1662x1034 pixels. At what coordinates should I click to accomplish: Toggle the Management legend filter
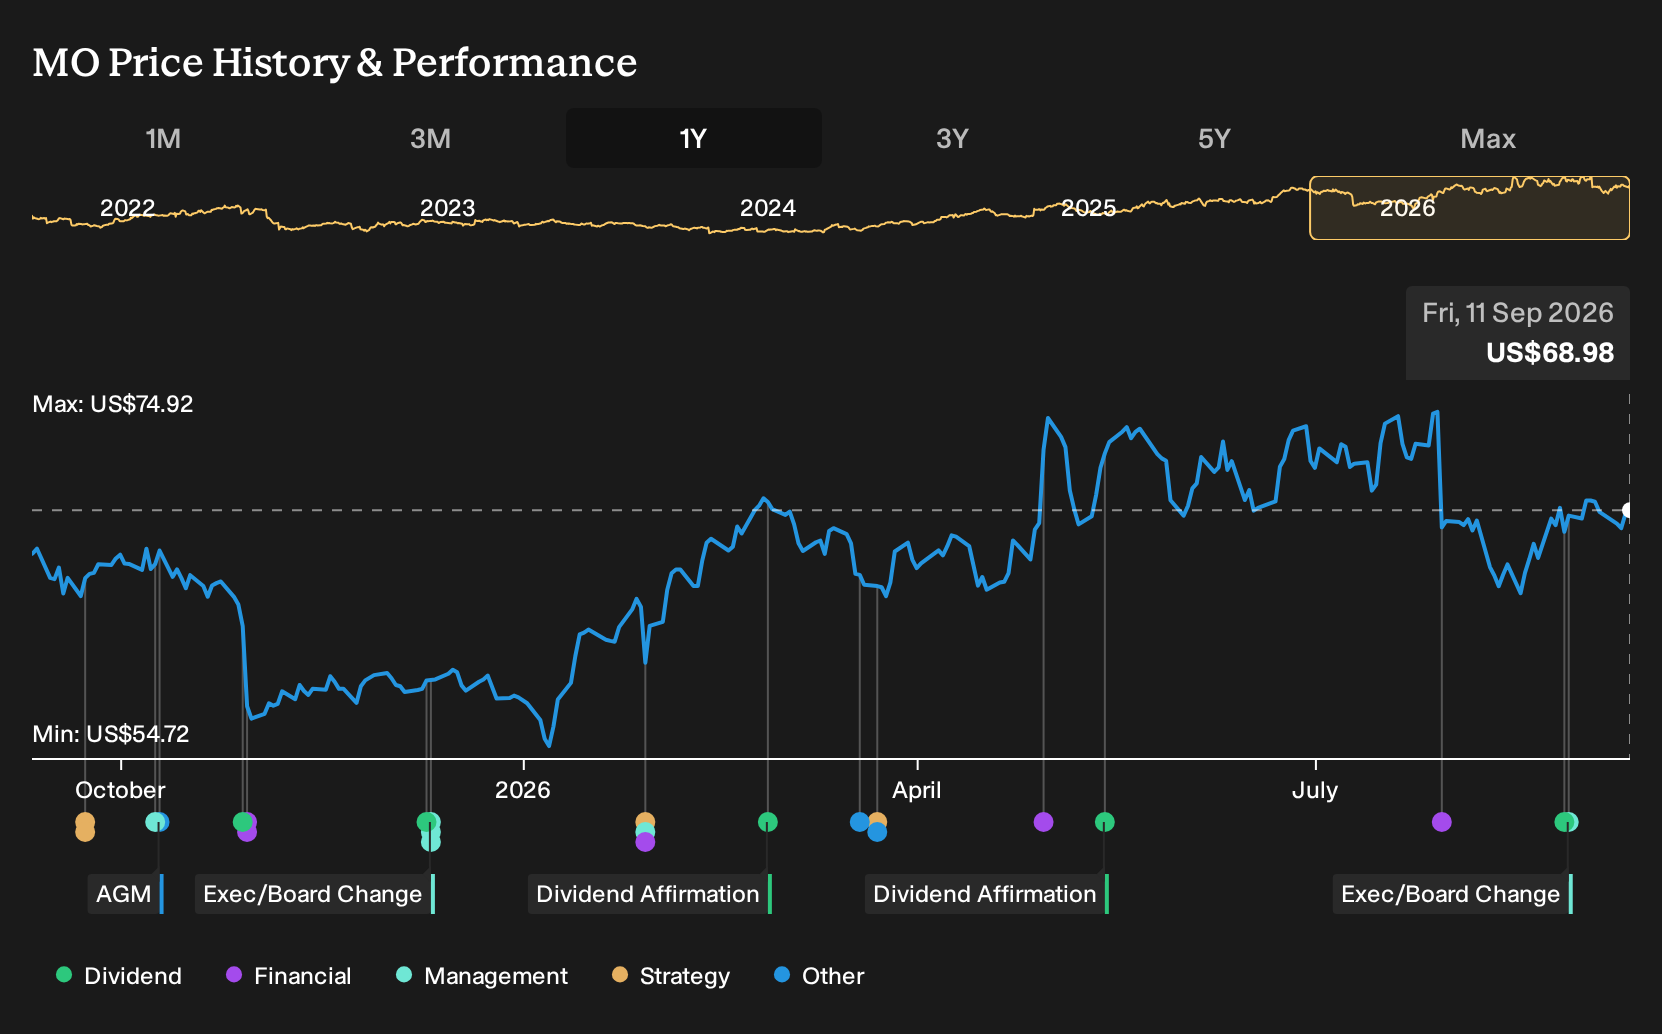pyautogui.click(x=482, y=976)
